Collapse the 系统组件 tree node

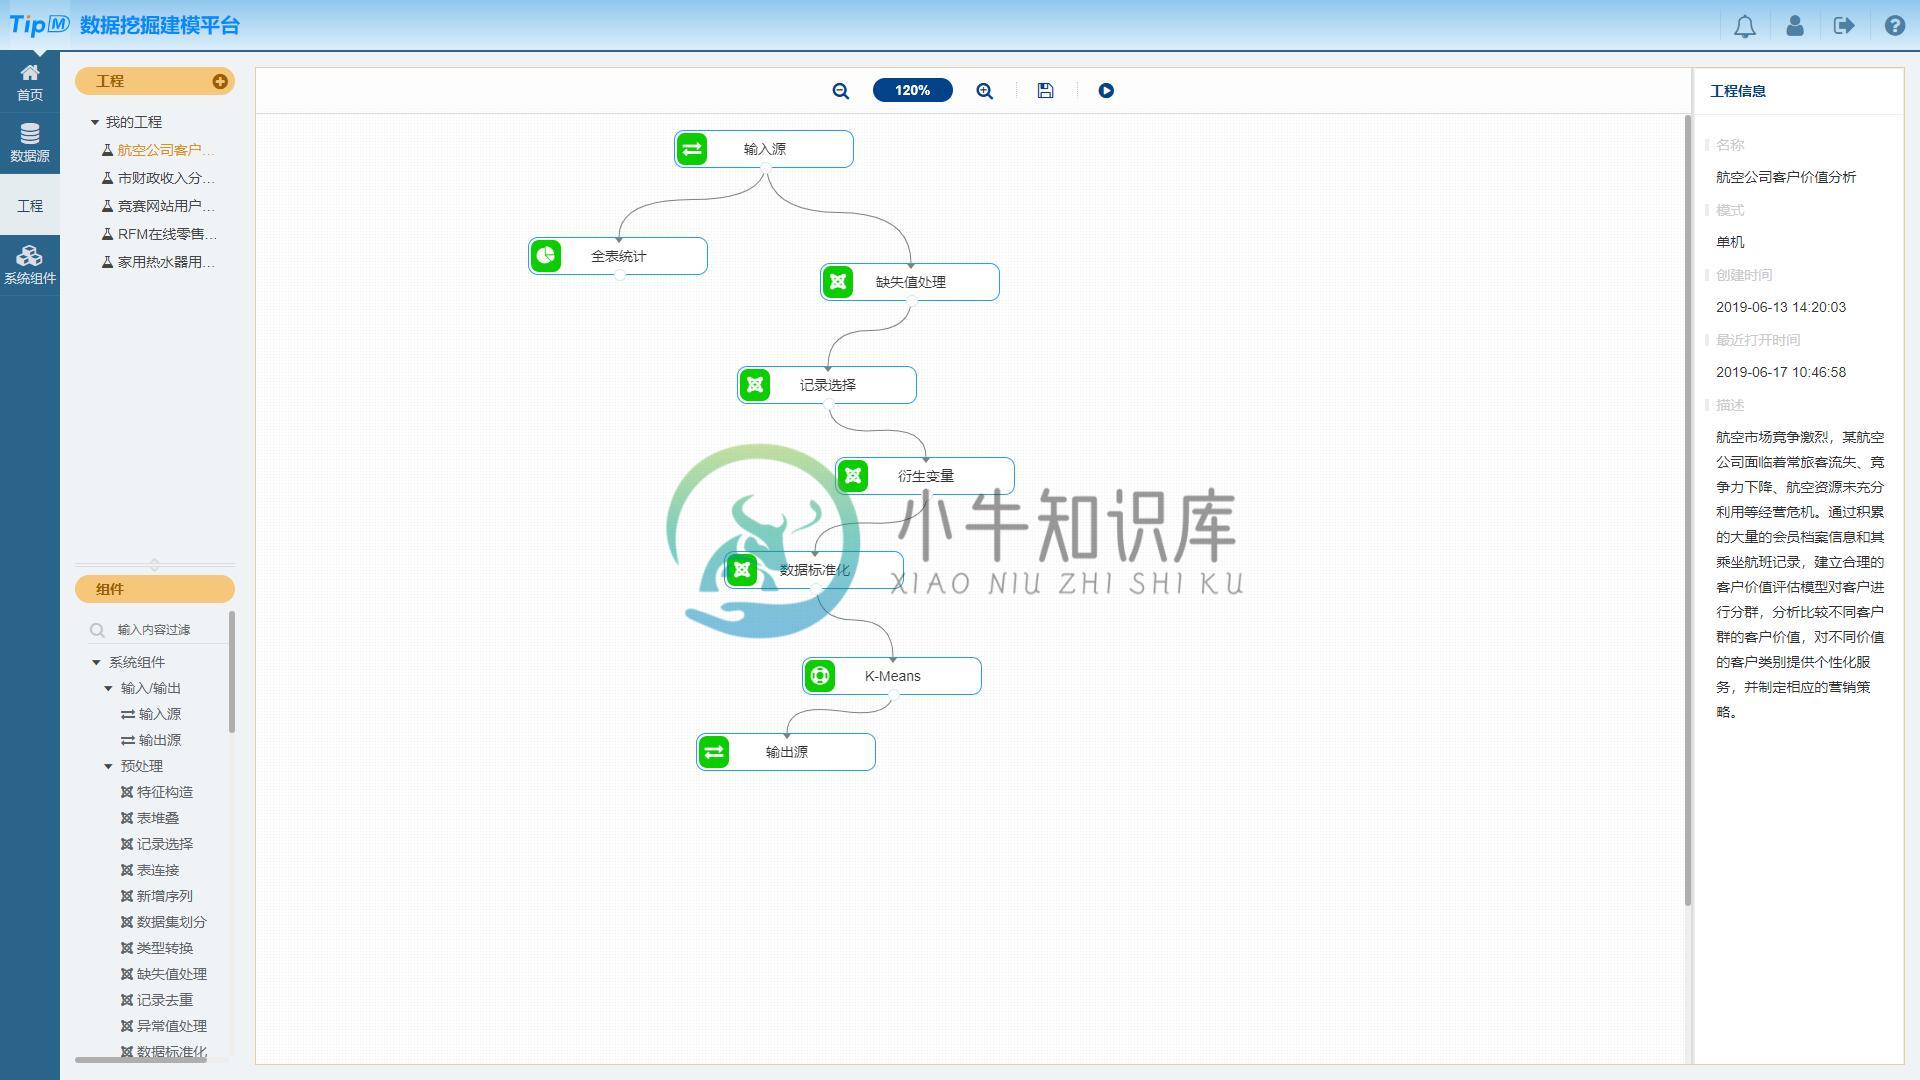[96, 662]
